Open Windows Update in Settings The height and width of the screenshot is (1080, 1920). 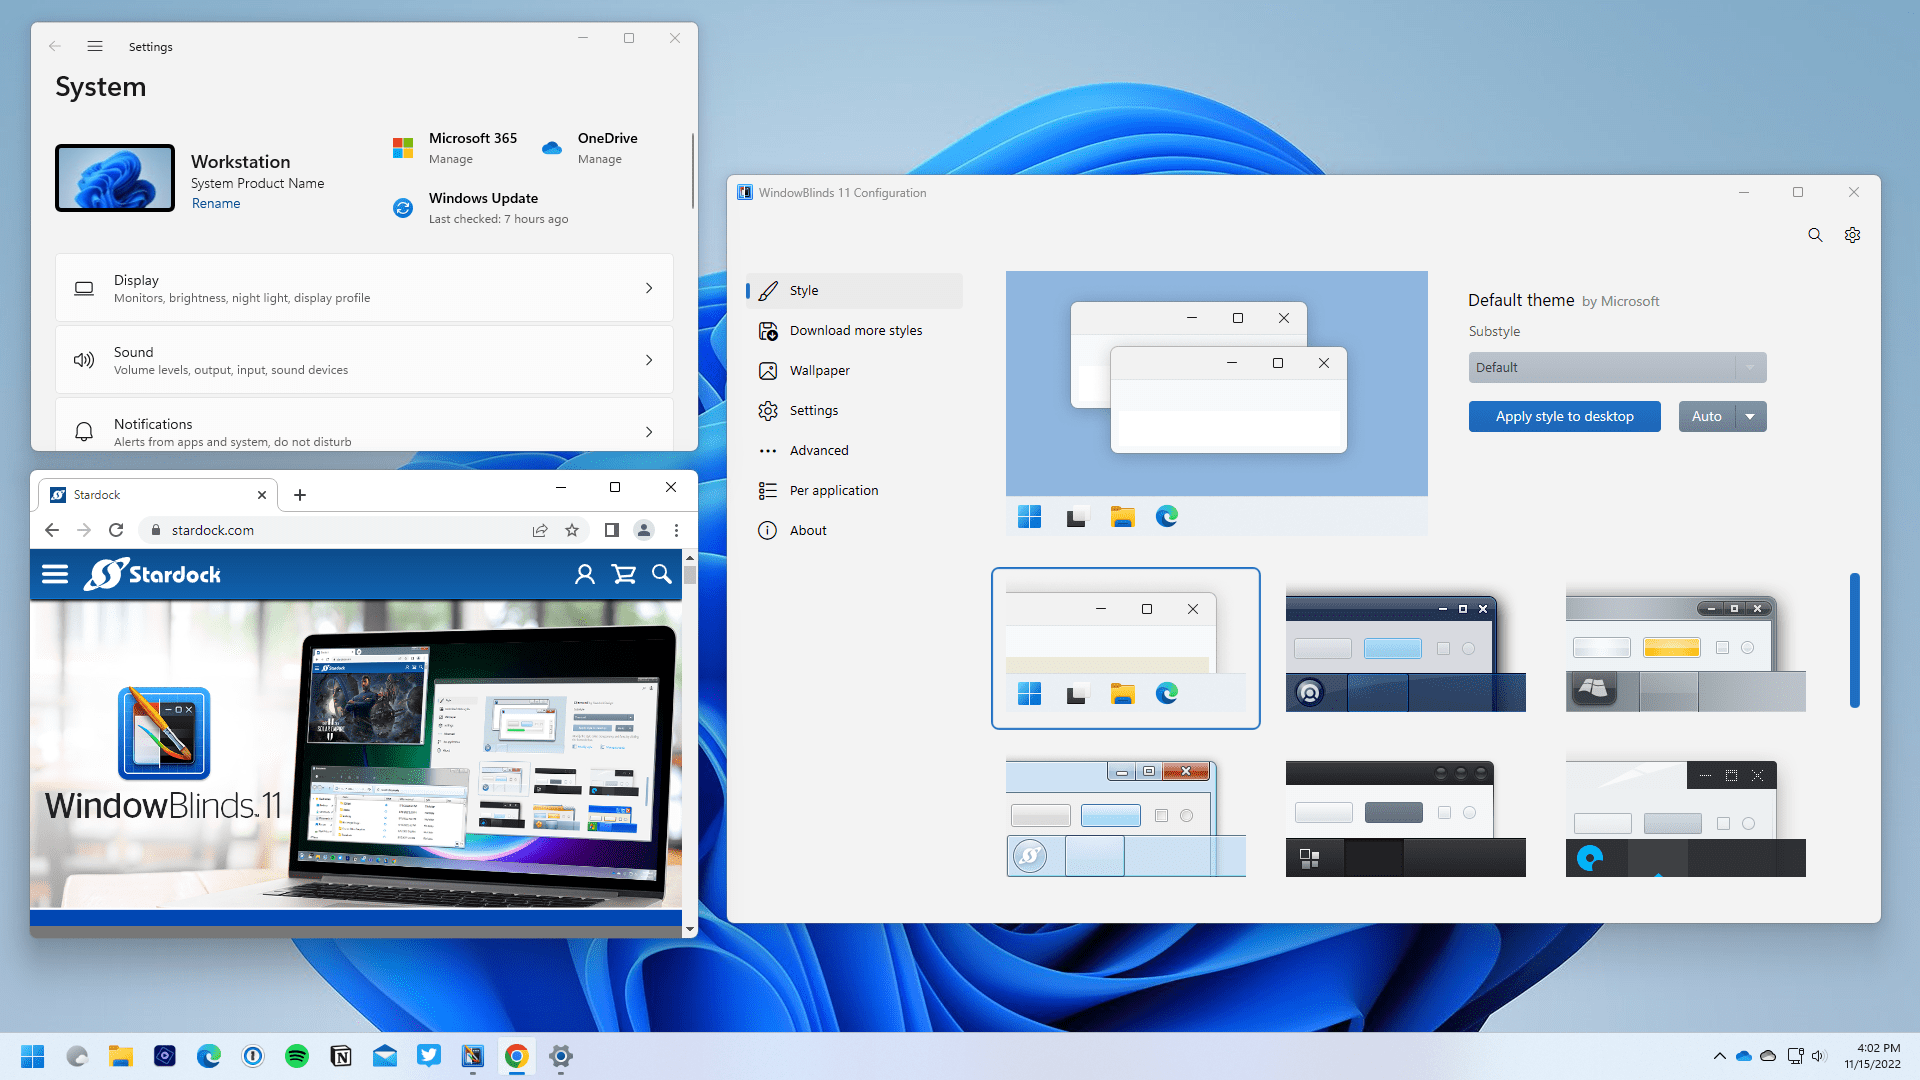coord(483,206)
